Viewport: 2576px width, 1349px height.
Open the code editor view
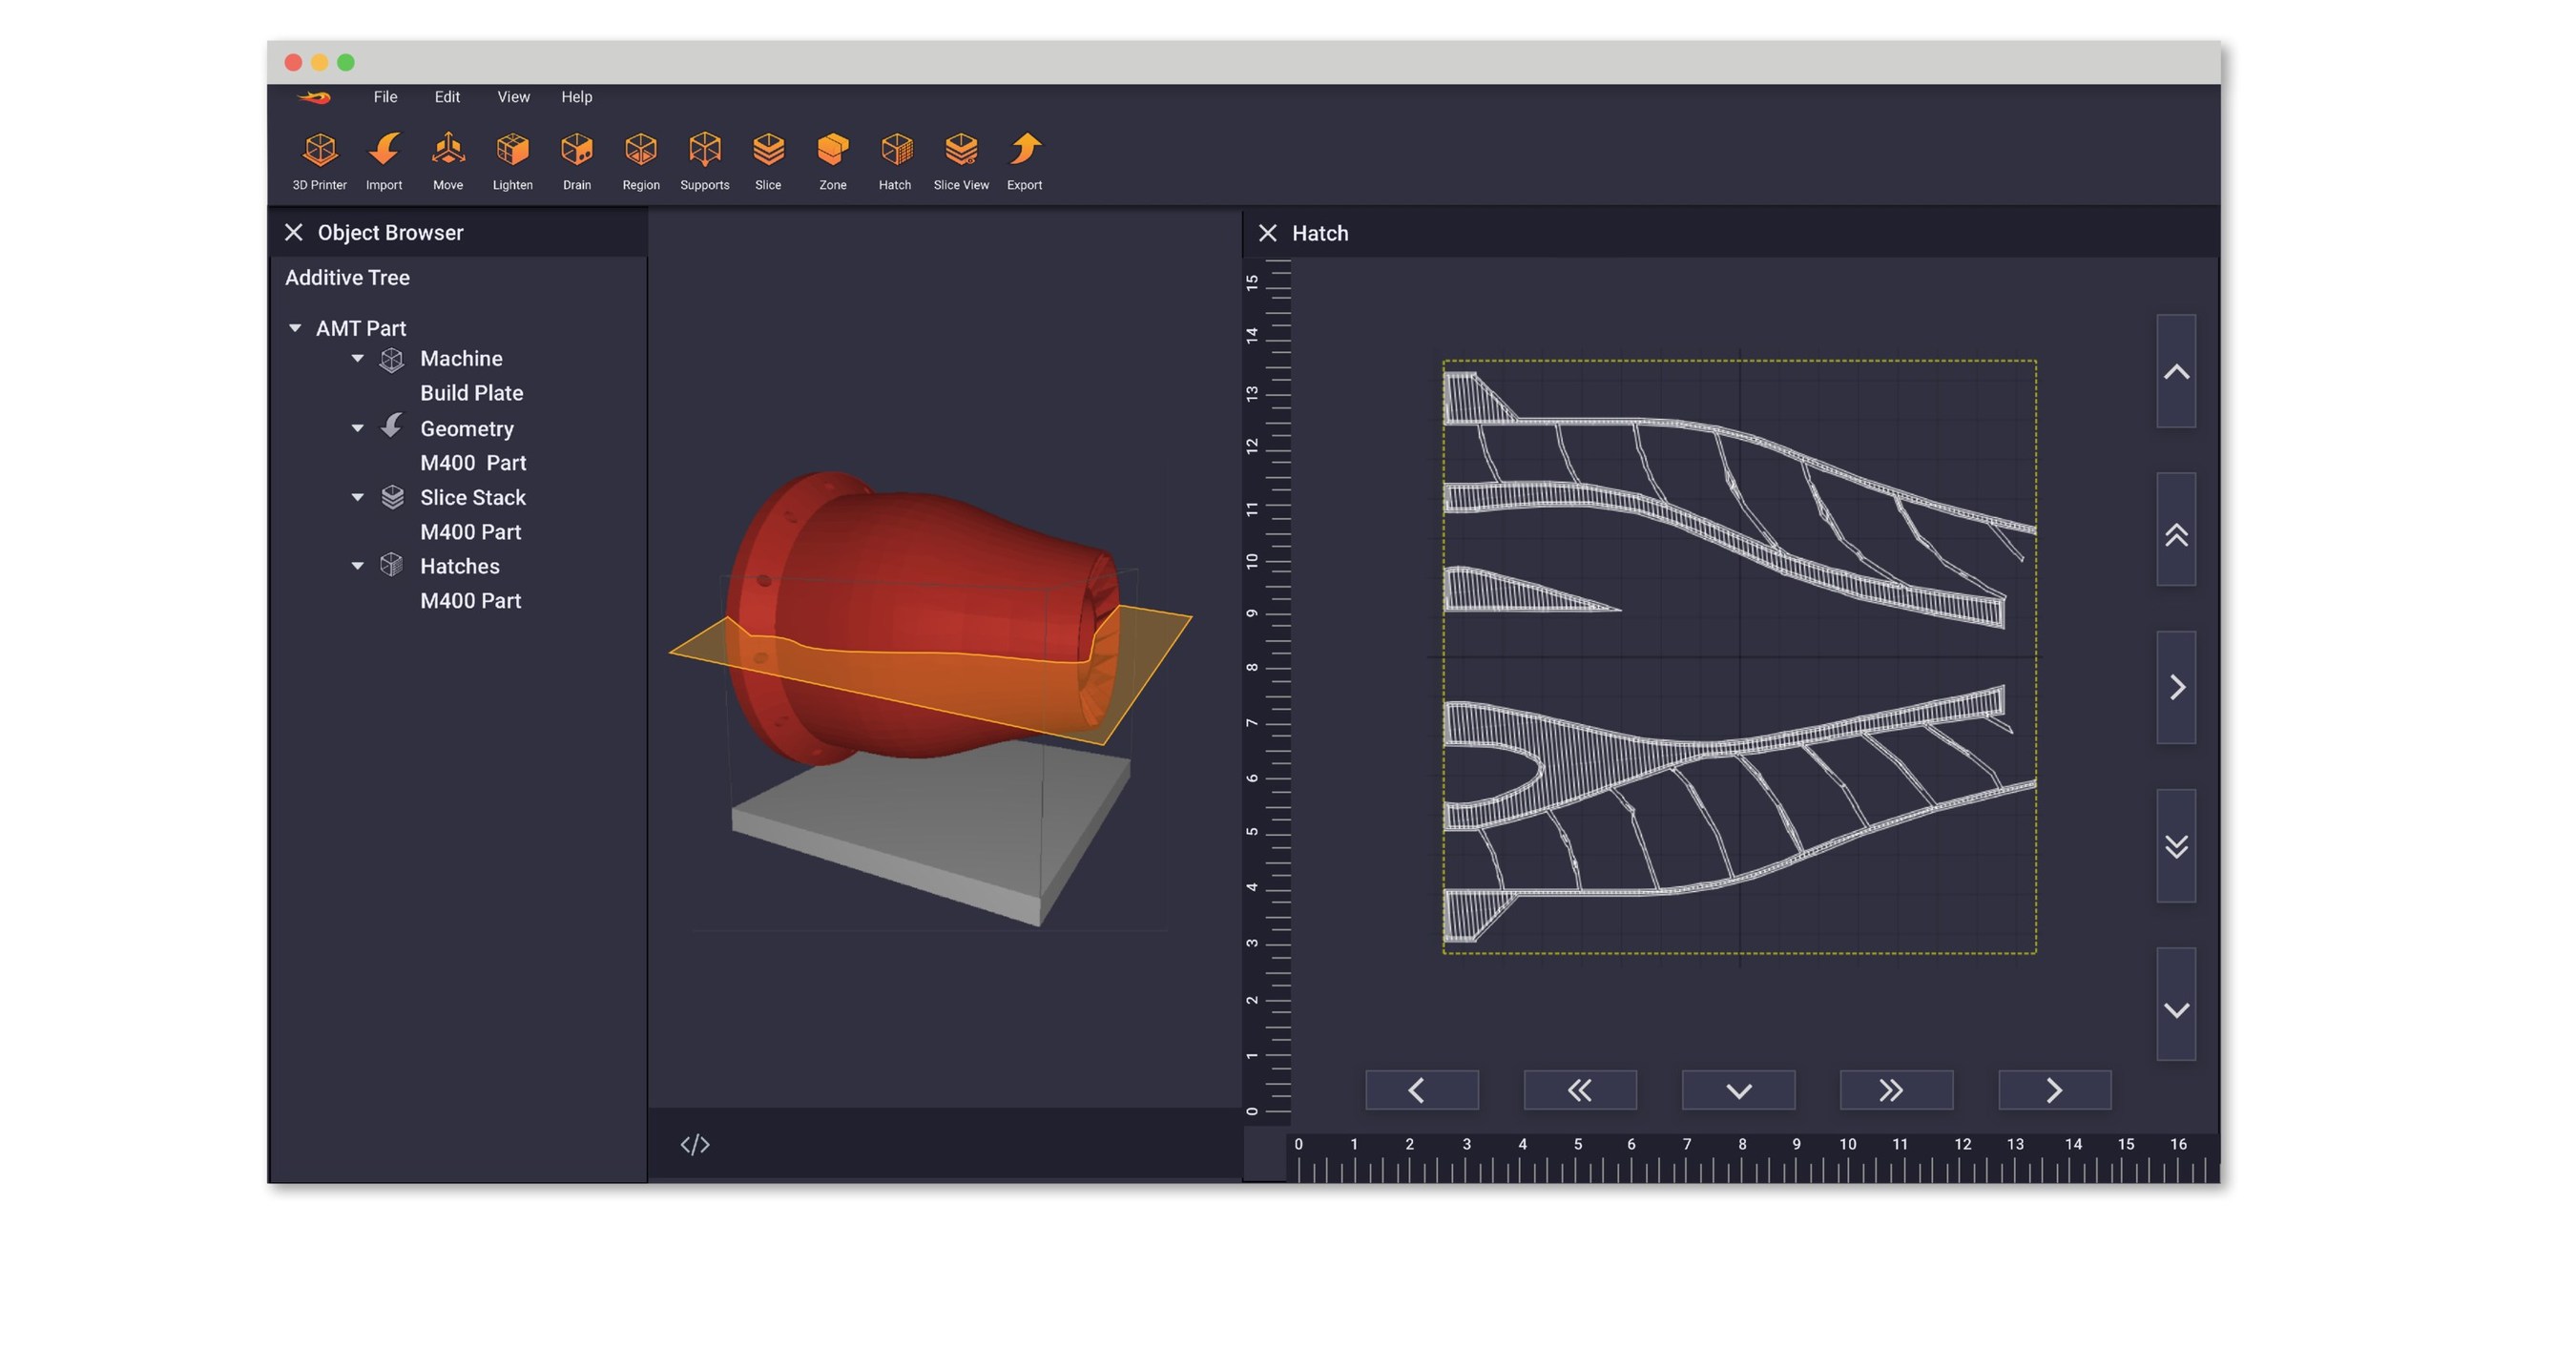(x=694, y=1144)
